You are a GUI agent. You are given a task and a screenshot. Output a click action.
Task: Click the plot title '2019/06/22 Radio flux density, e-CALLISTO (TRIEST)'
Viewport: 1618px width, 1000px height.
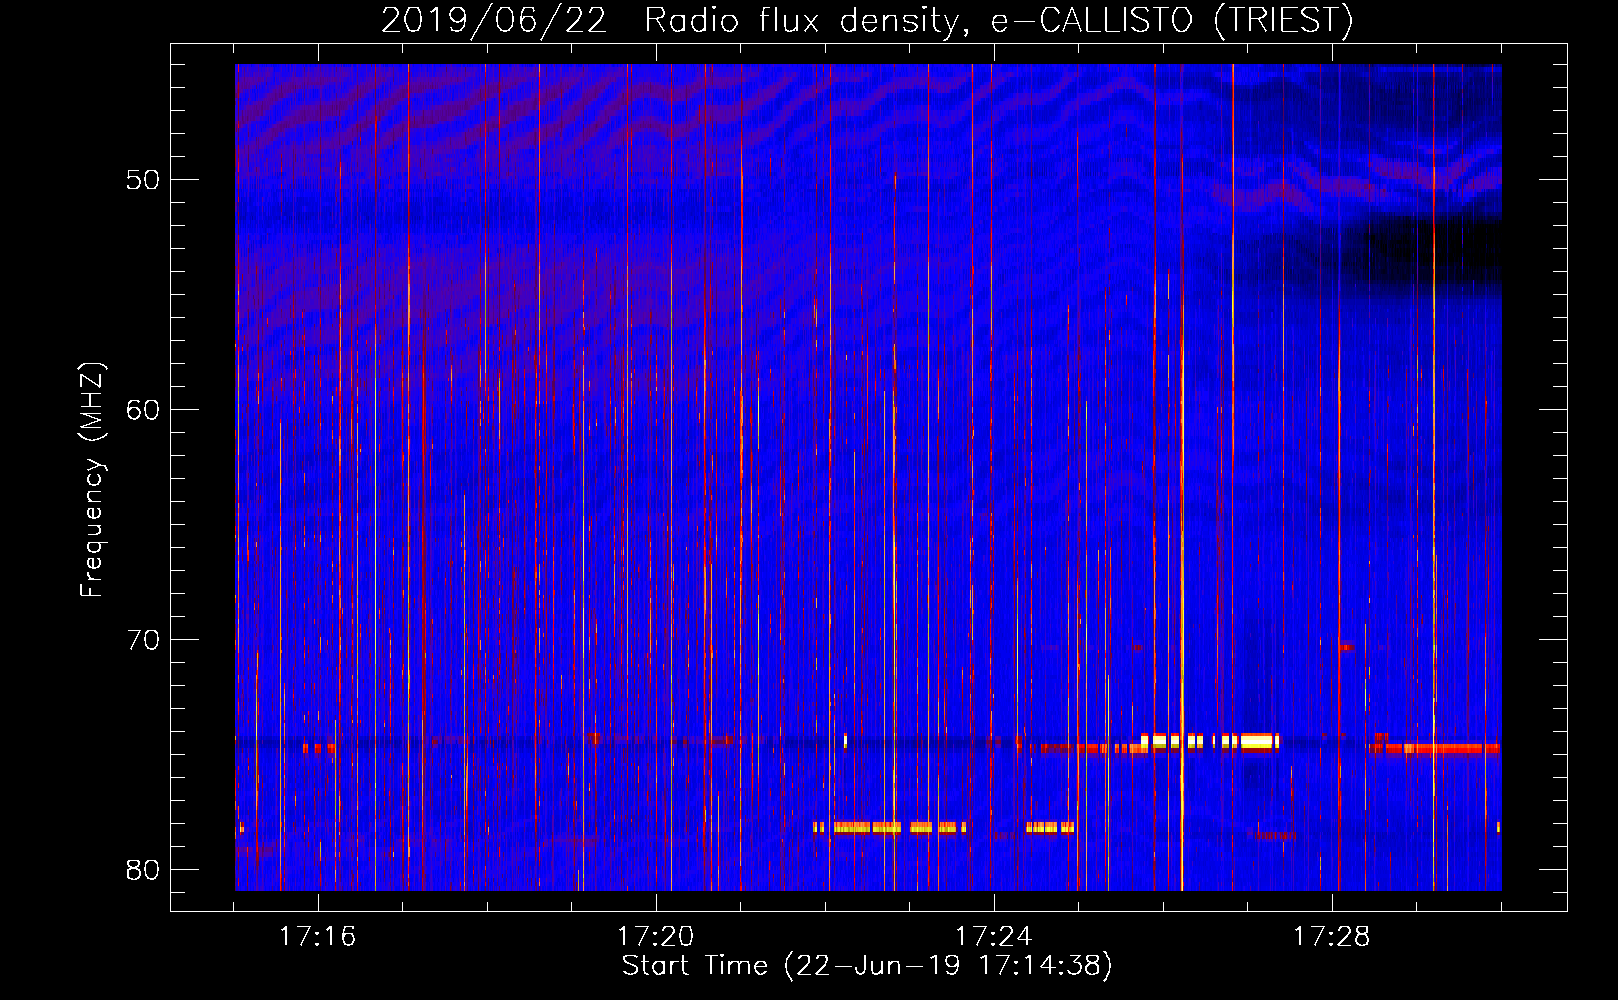[x=867, y=20]
